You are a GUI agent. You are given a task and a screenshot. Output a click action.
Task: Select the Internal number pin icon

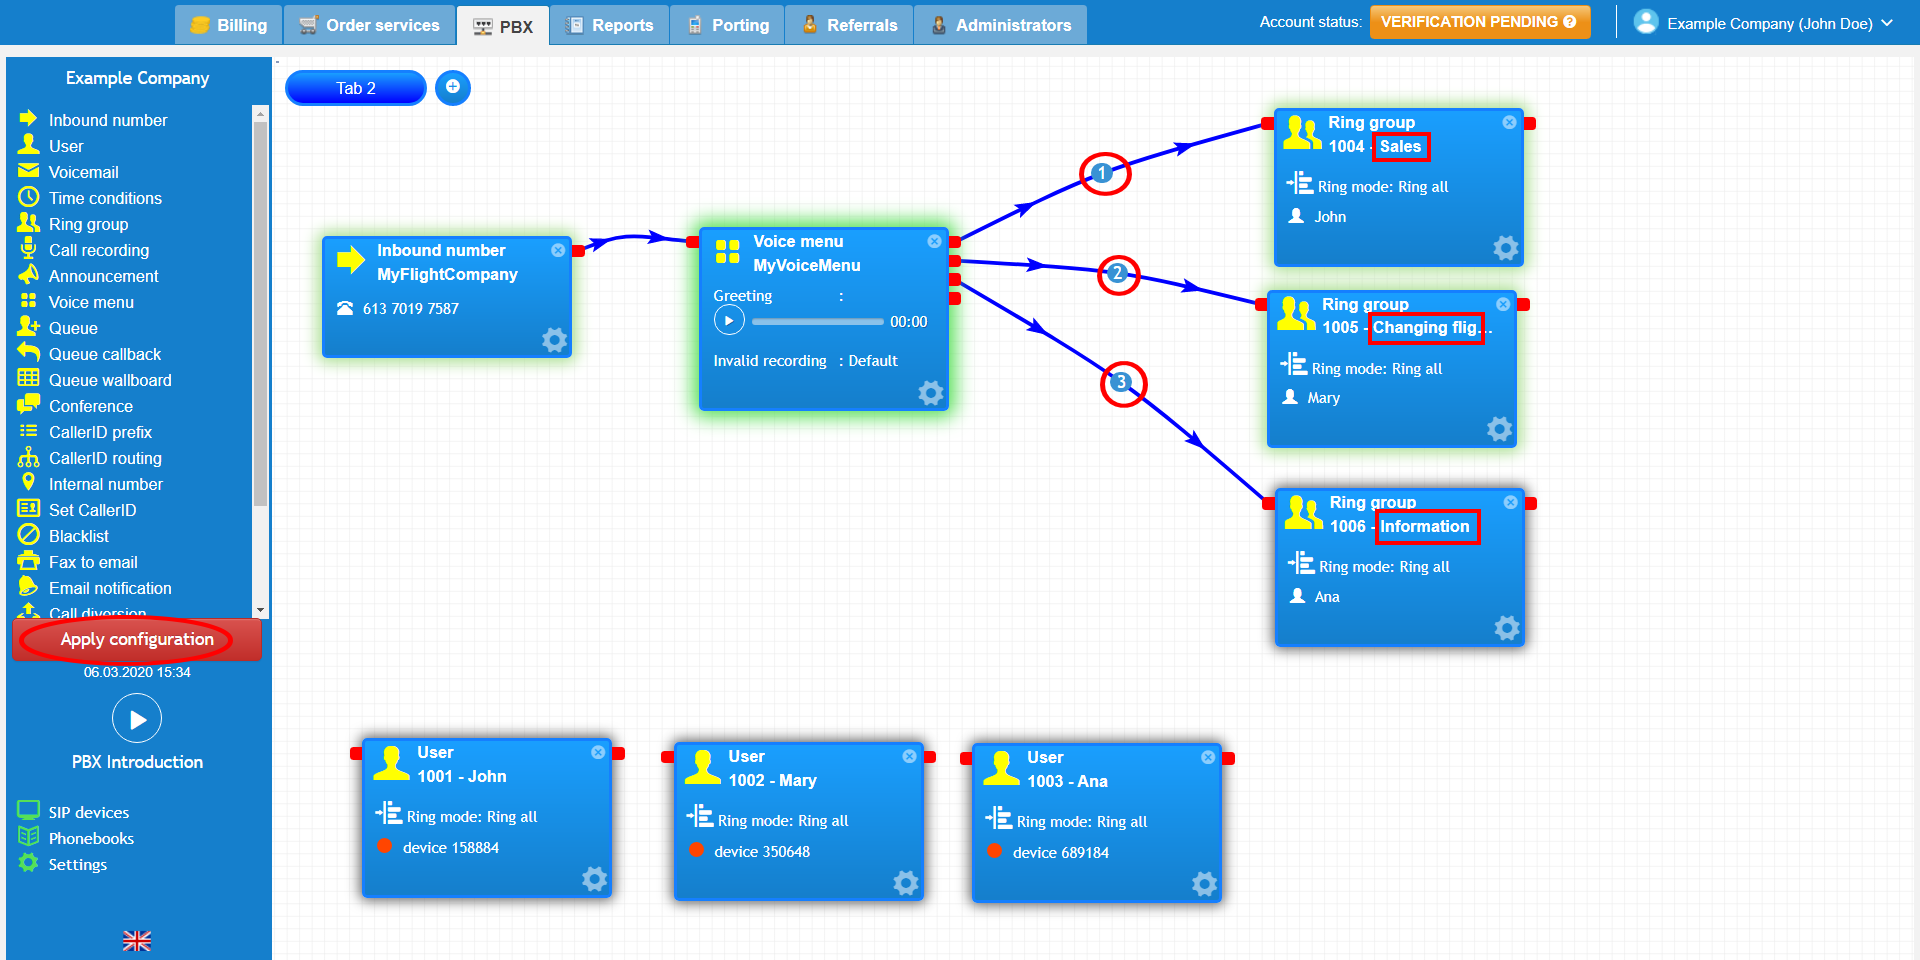[x=28, y=483]
